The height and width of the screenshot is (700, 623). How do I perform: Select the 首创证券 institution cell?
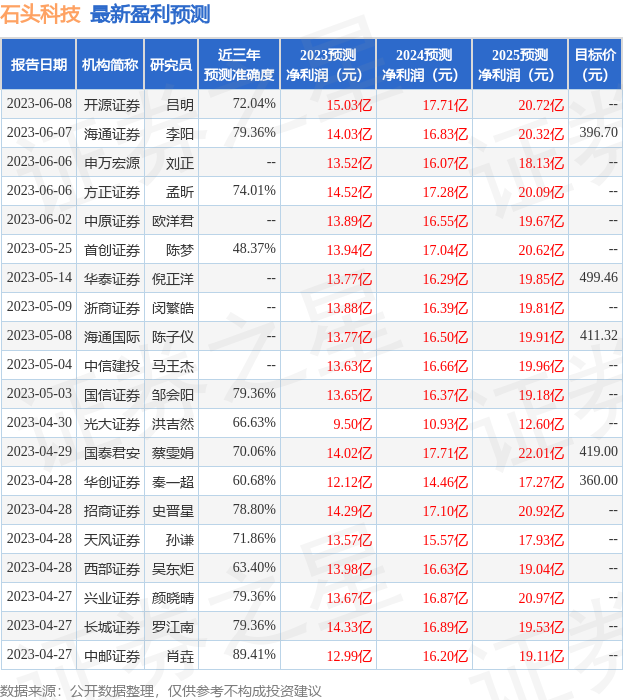112,250
